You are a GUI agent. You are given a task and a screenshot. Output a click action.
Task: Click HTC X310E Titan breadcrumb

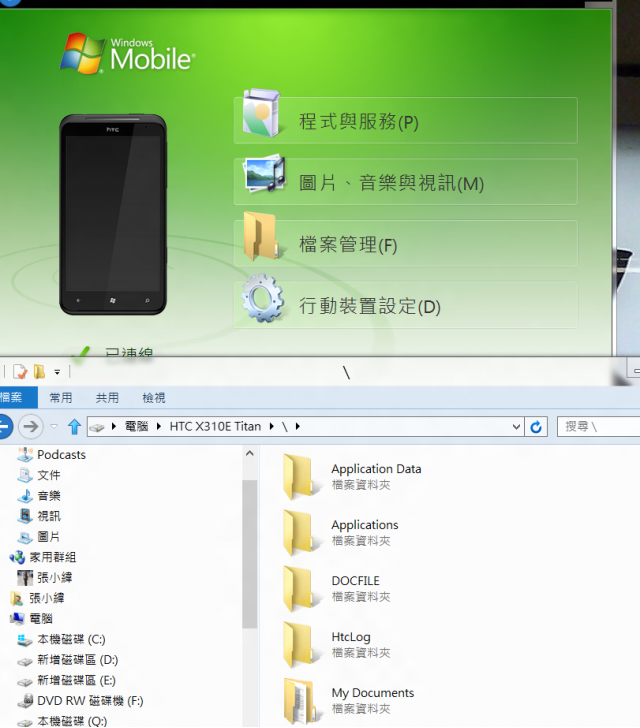(215, 426)
